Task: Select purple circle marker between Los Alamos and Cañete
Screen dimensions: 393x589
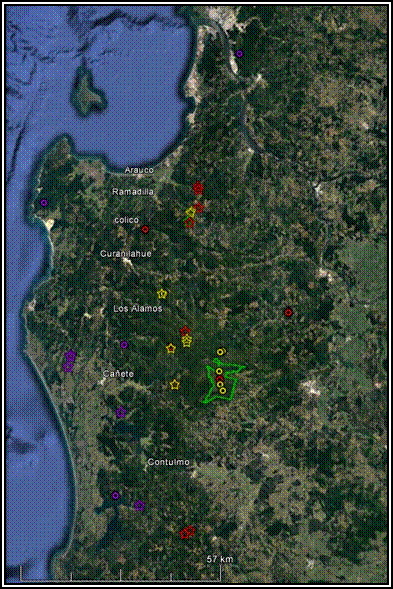Action: 124,345
